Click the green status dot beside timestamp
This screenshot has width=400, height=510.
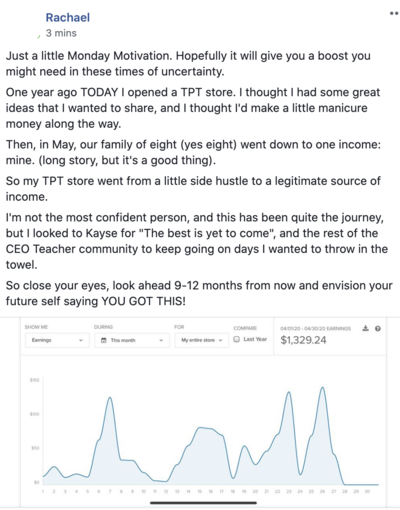coord(39,36)
